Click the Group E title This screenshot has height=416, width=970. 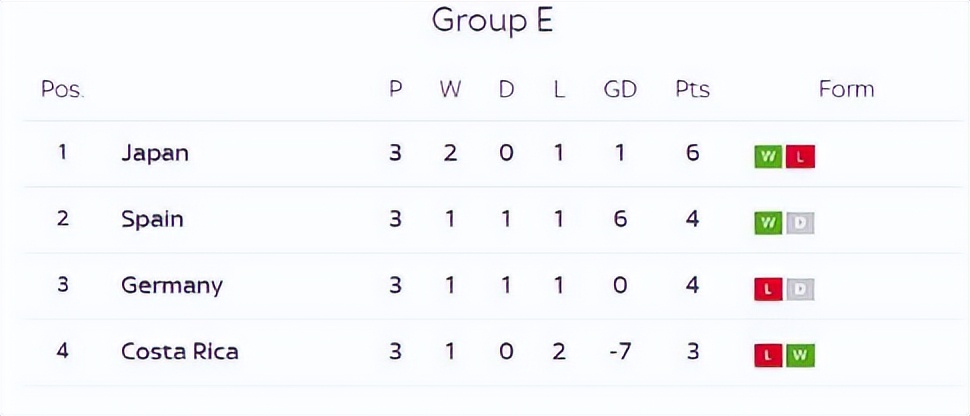tap(492, 20)
